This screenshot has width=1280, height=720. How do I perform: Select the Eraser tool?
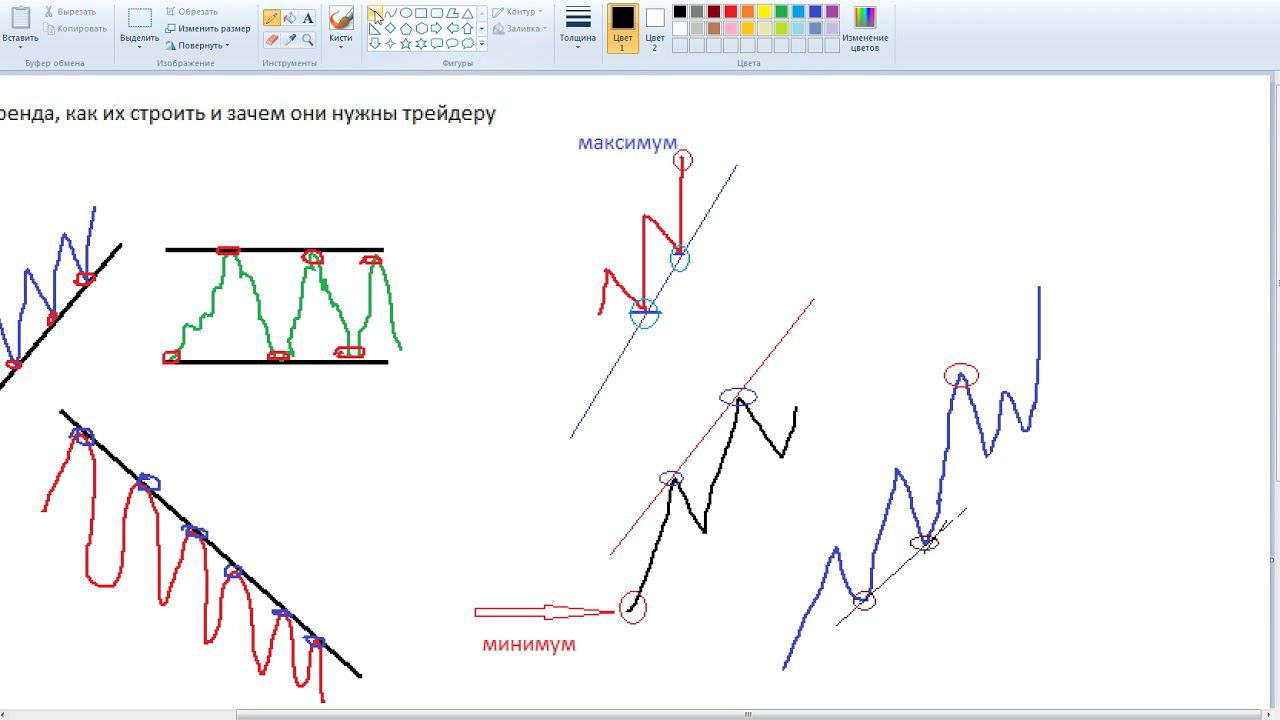click(x=271, y=40)
